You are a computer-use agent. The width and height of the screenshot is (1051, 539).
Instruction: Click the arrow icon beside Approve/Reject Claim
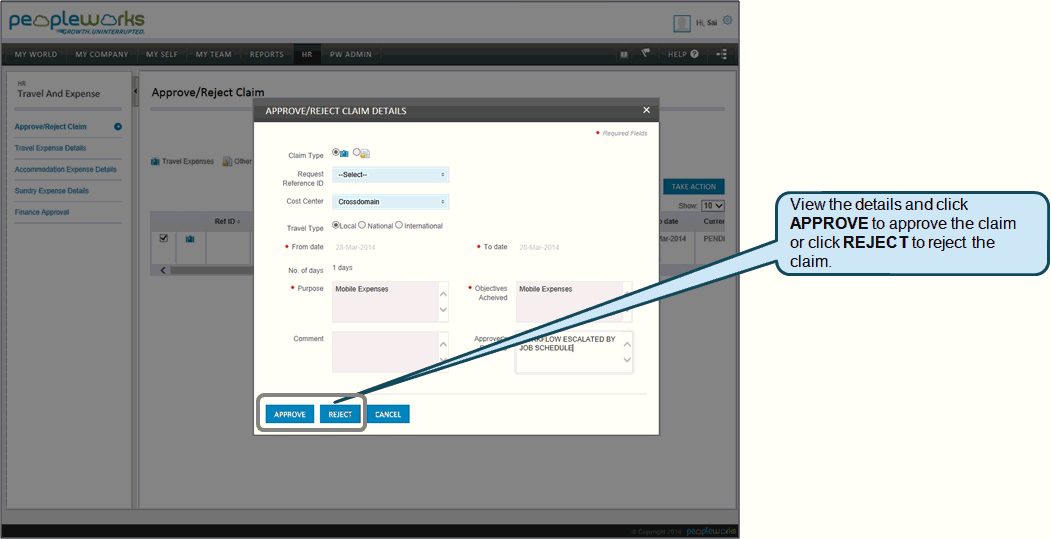(x=118, y=127)
